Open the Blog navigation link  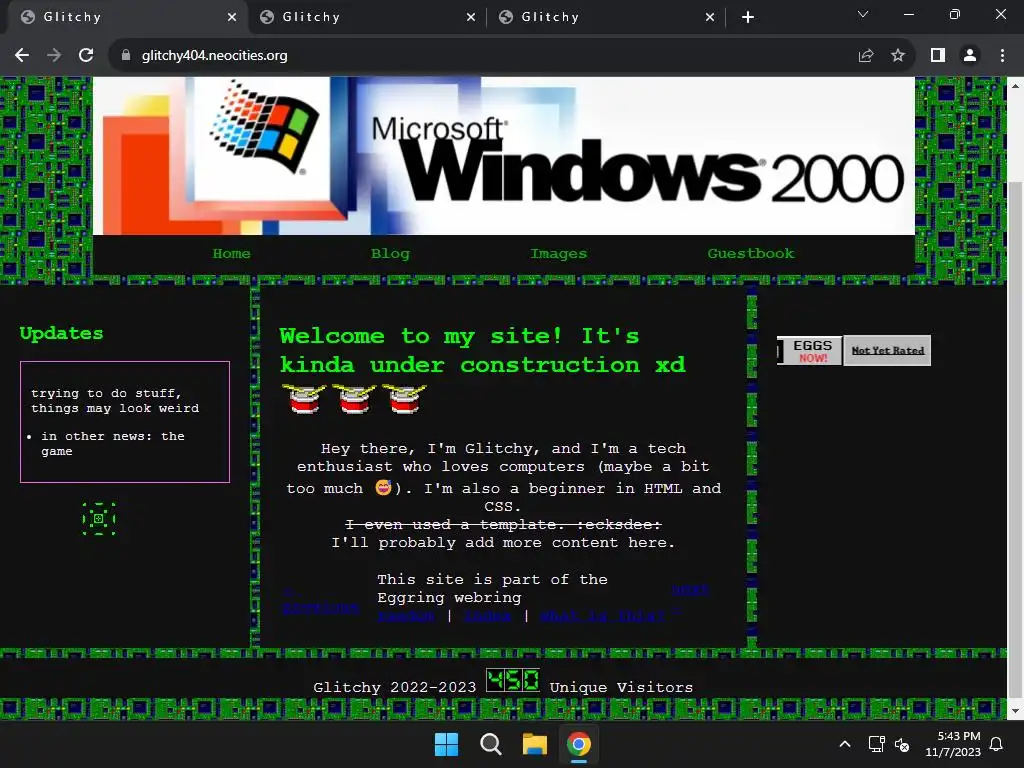click(390, 253)
